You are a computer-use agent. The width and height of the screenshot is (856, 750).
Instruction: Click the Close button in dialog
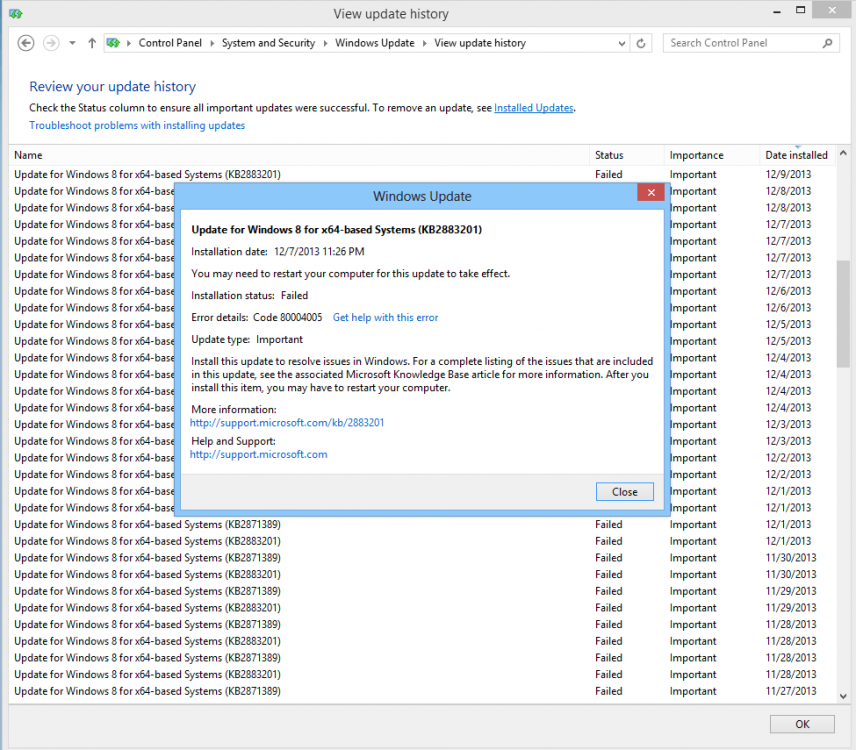coord(625,492)
